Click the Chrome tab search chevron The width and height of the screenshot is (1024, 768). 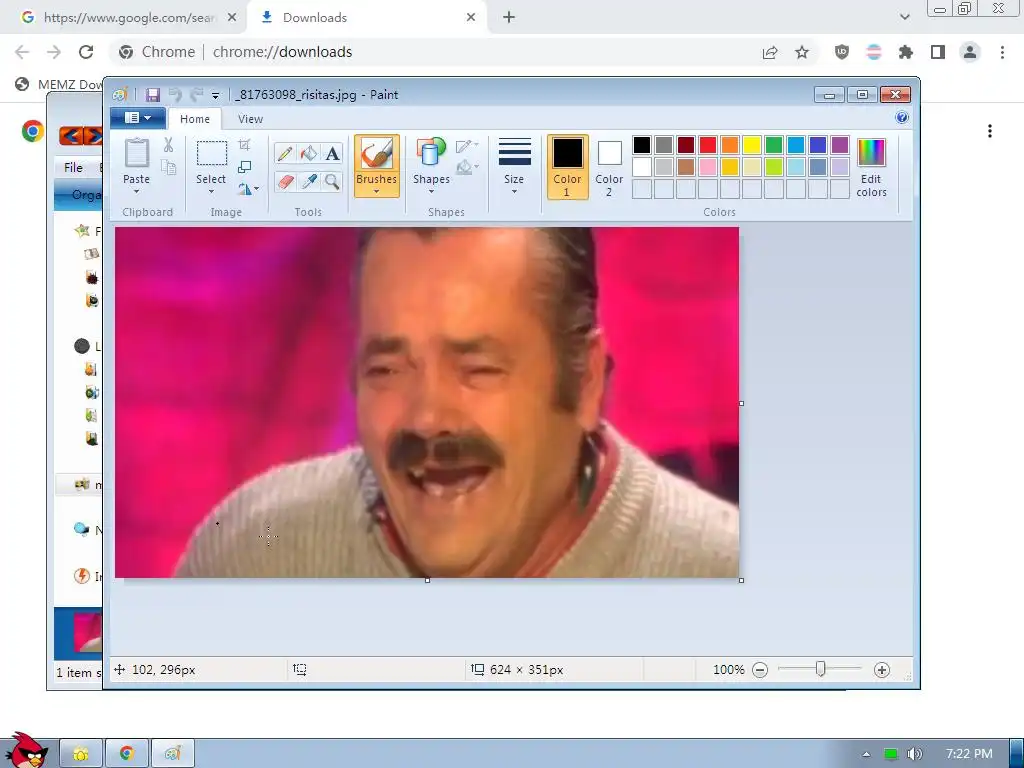[x=904, y=18]
